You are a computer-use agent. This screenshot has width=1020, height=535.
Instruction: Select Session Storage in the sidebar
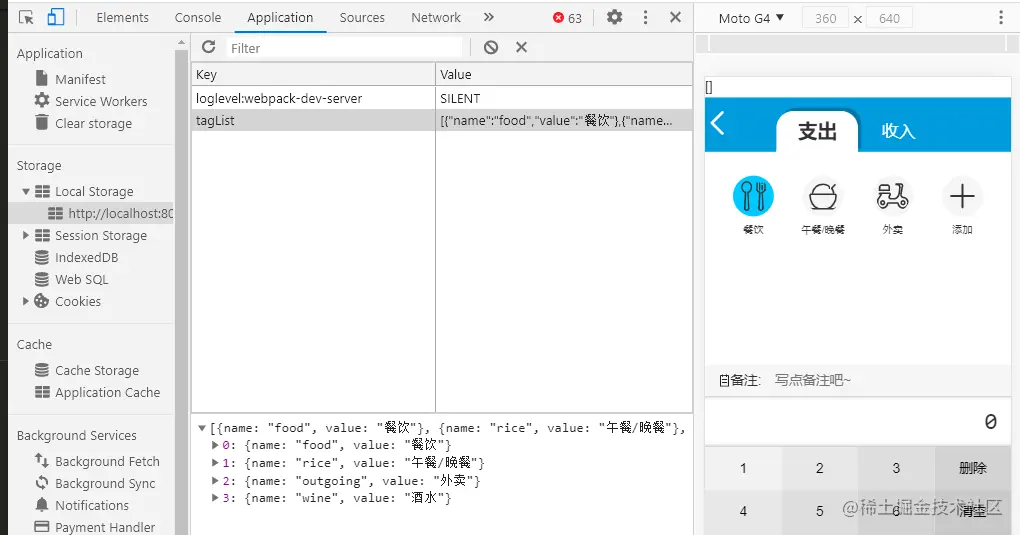[101, 235]
